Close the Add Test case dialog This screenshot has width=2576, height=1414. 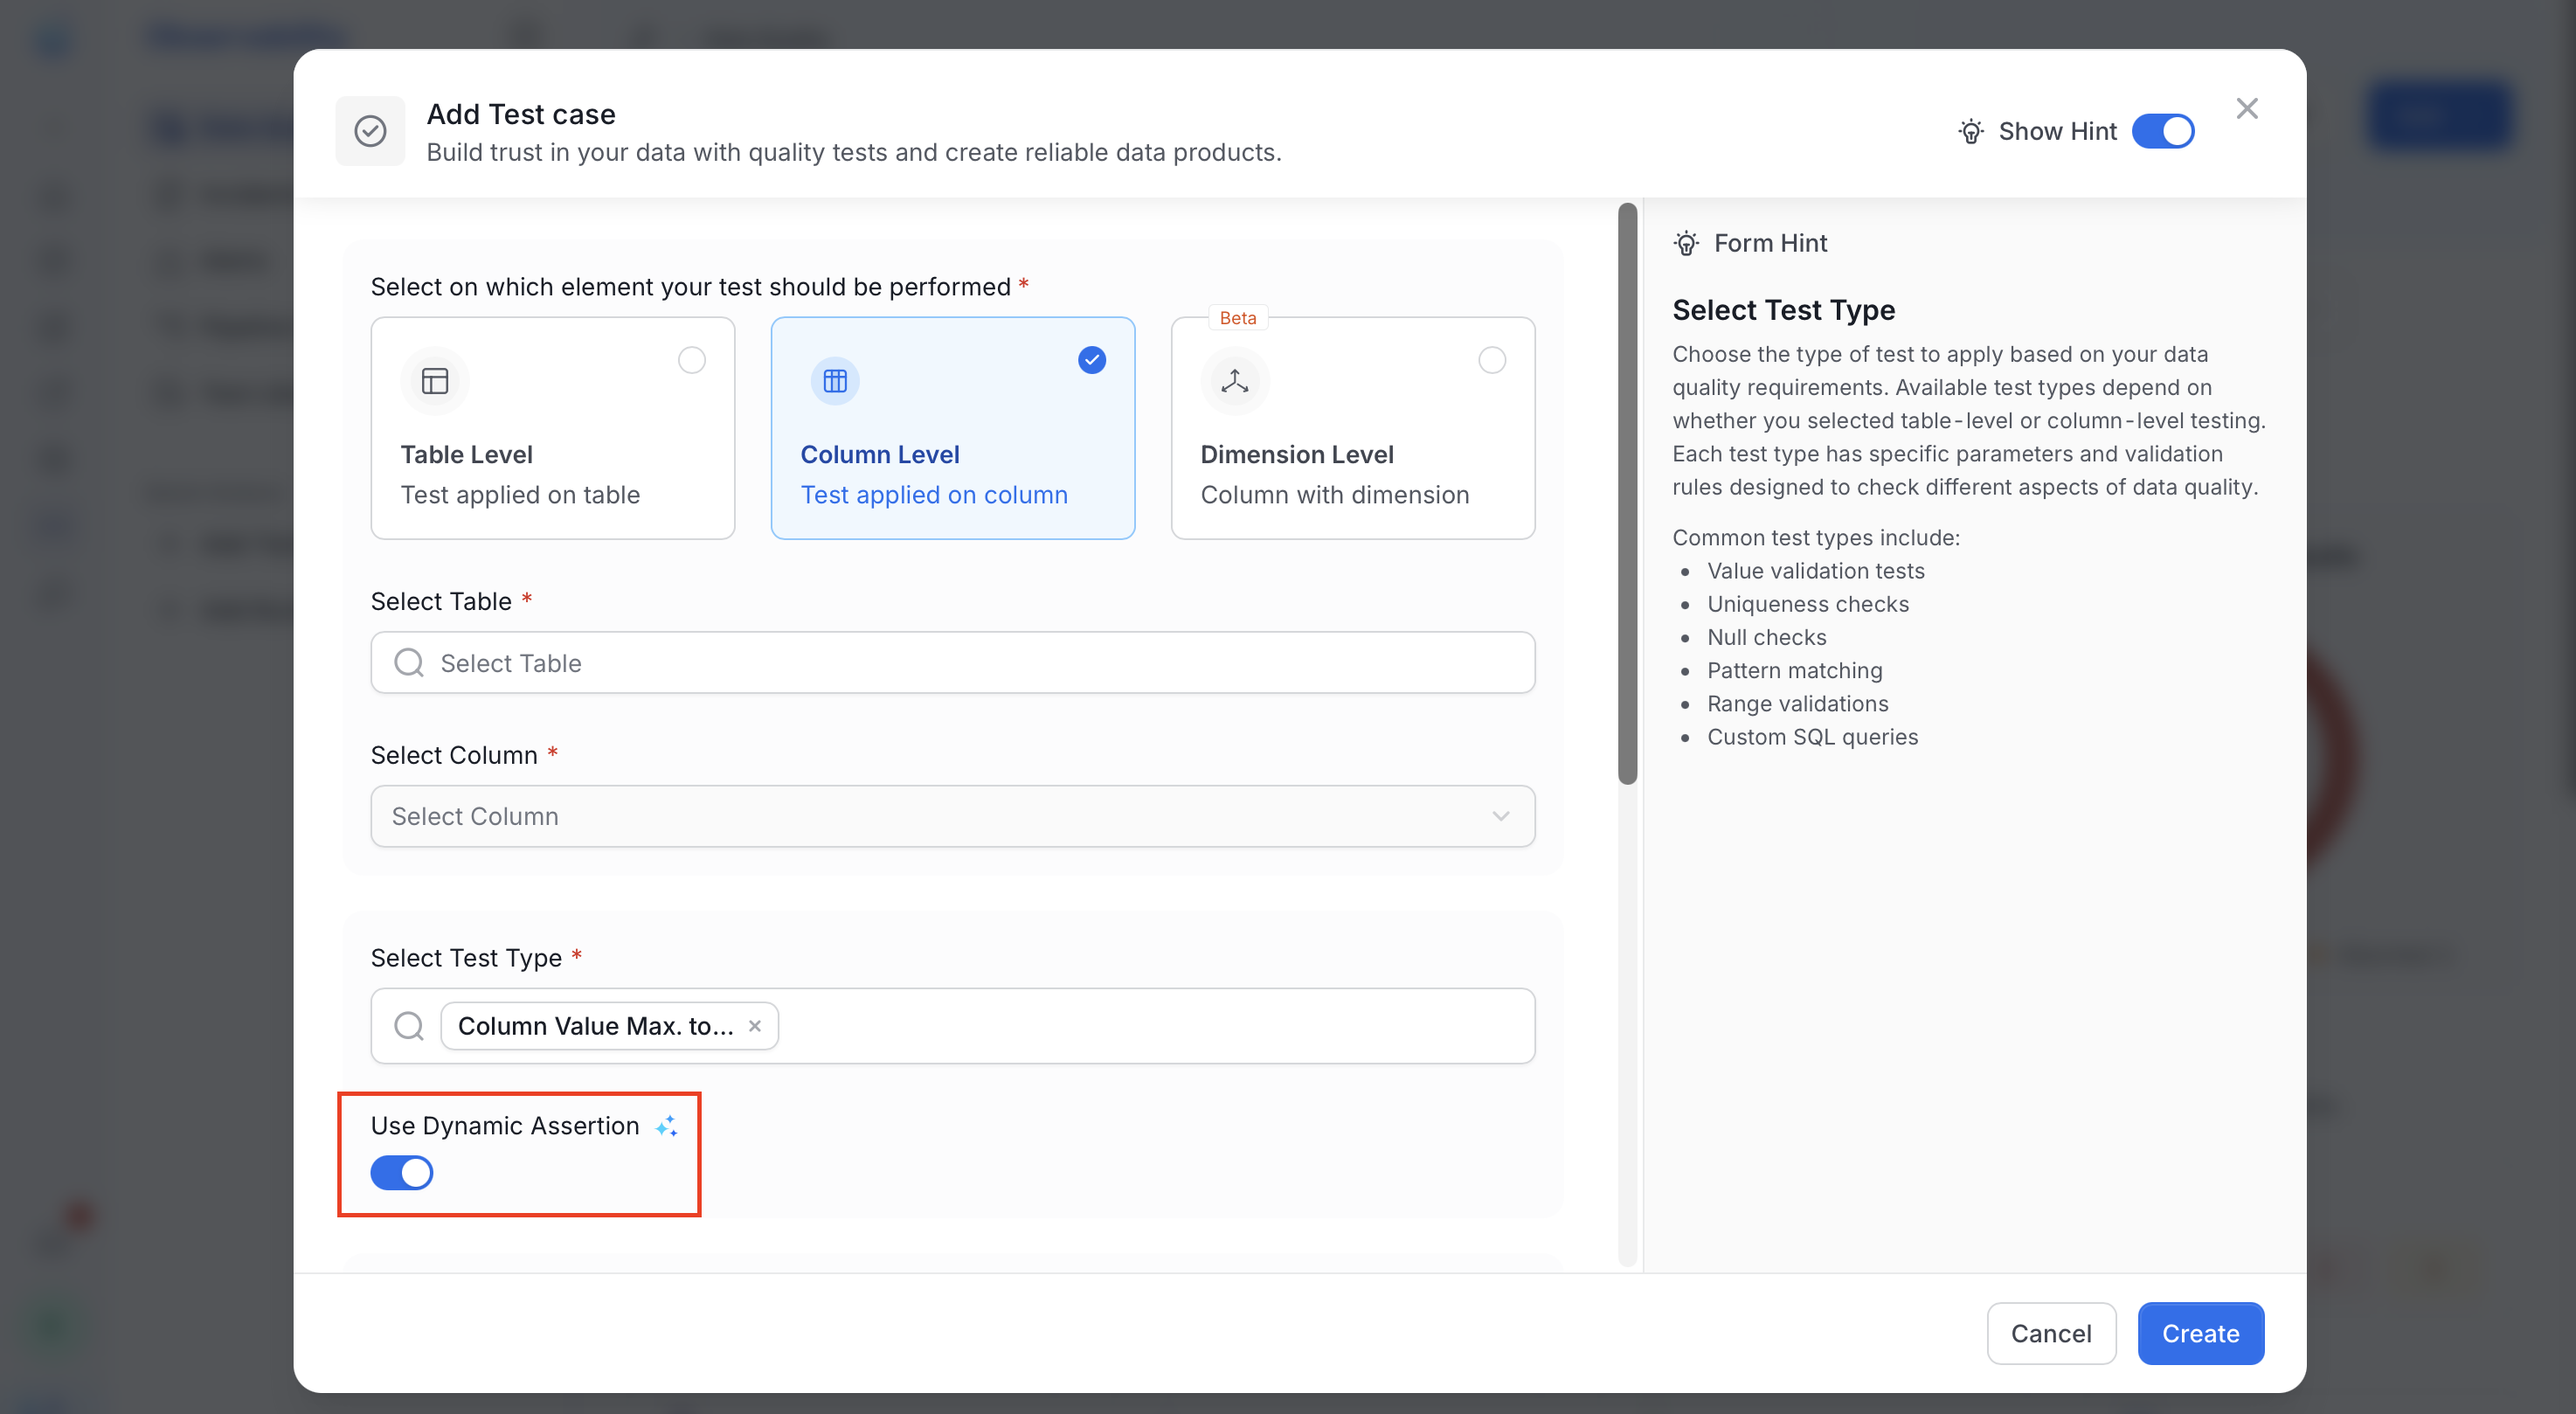[2246, 108]
